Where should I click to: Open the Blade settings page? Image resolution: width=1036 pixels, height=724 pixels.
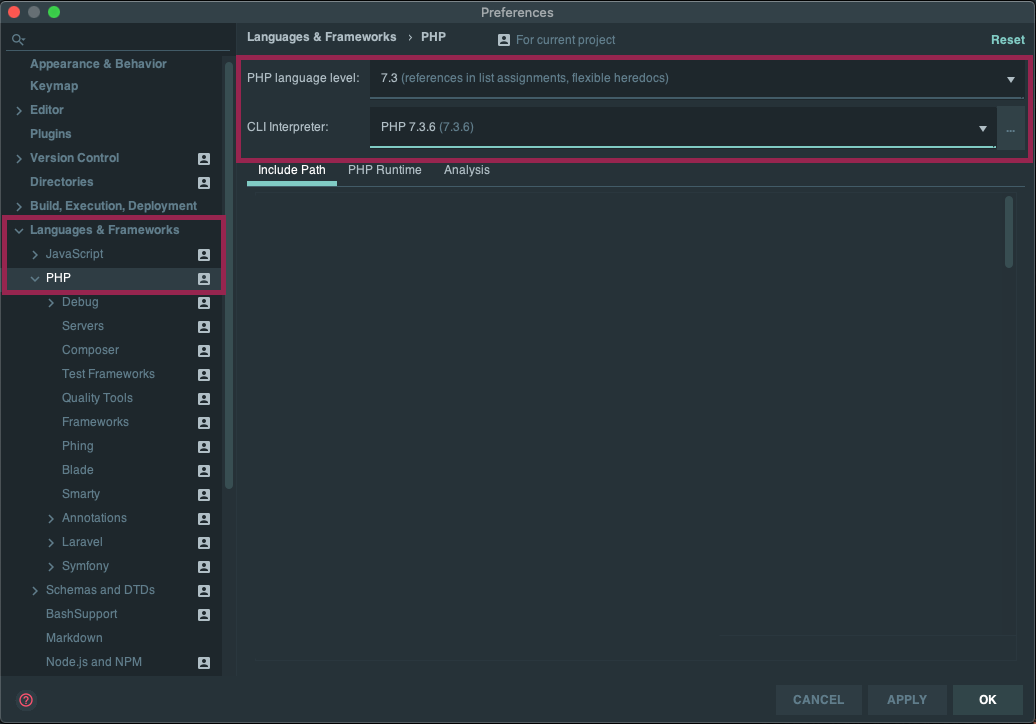click(77, 470)
